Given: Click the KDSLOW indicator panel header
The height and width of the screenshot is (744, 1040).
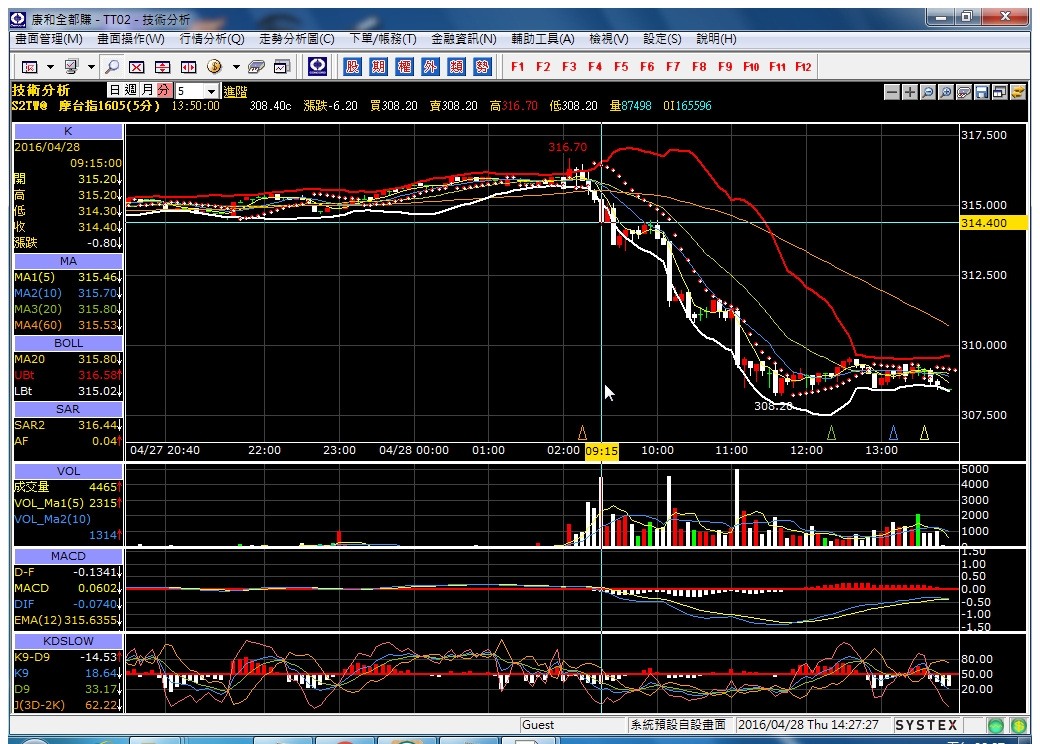Looking at the screenshot, I should pos(68,641).
